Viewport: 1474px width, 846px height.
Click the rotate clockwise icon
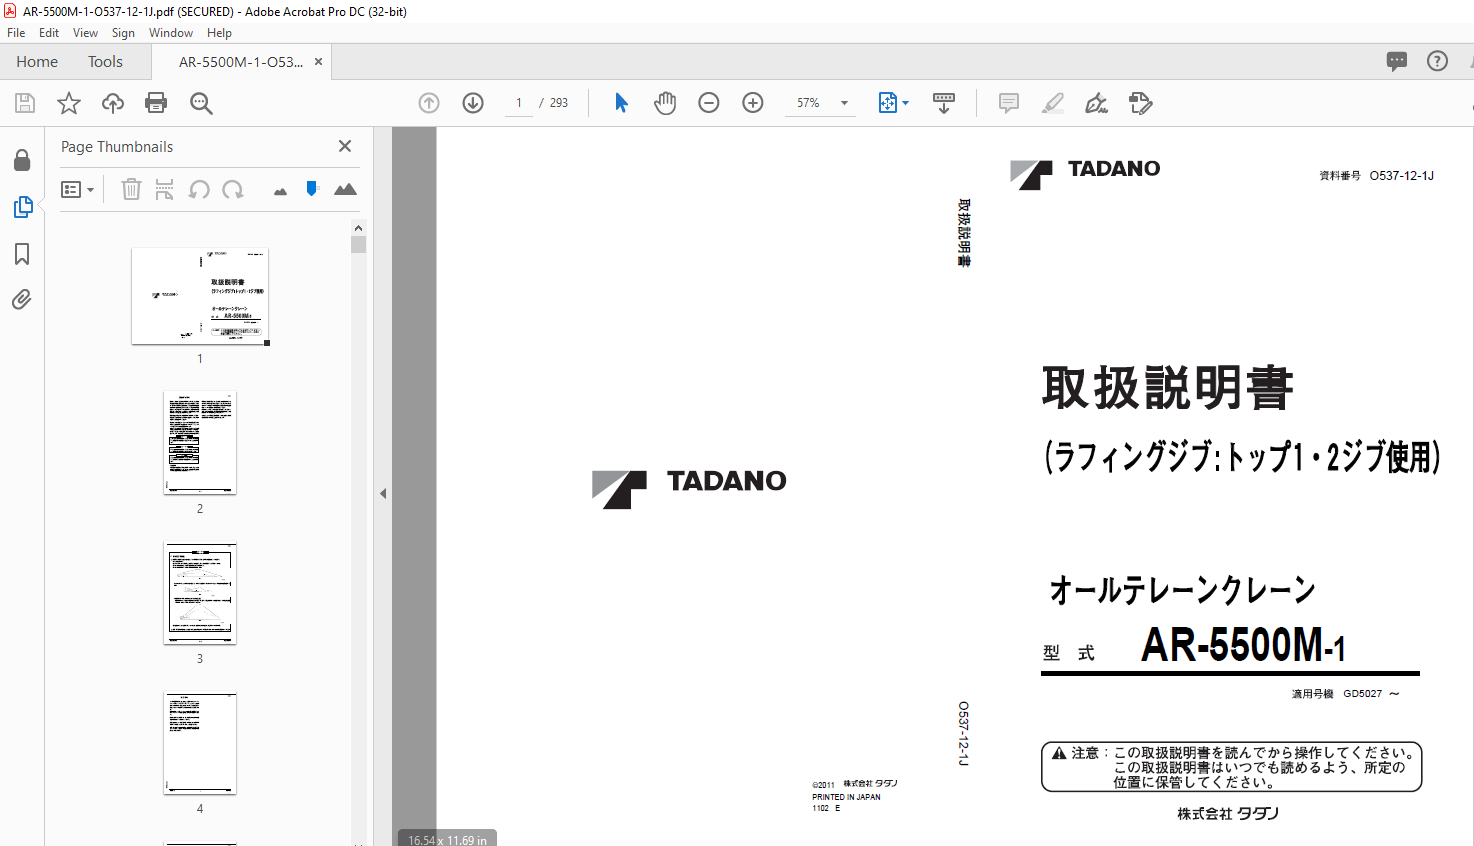point(233,189)
